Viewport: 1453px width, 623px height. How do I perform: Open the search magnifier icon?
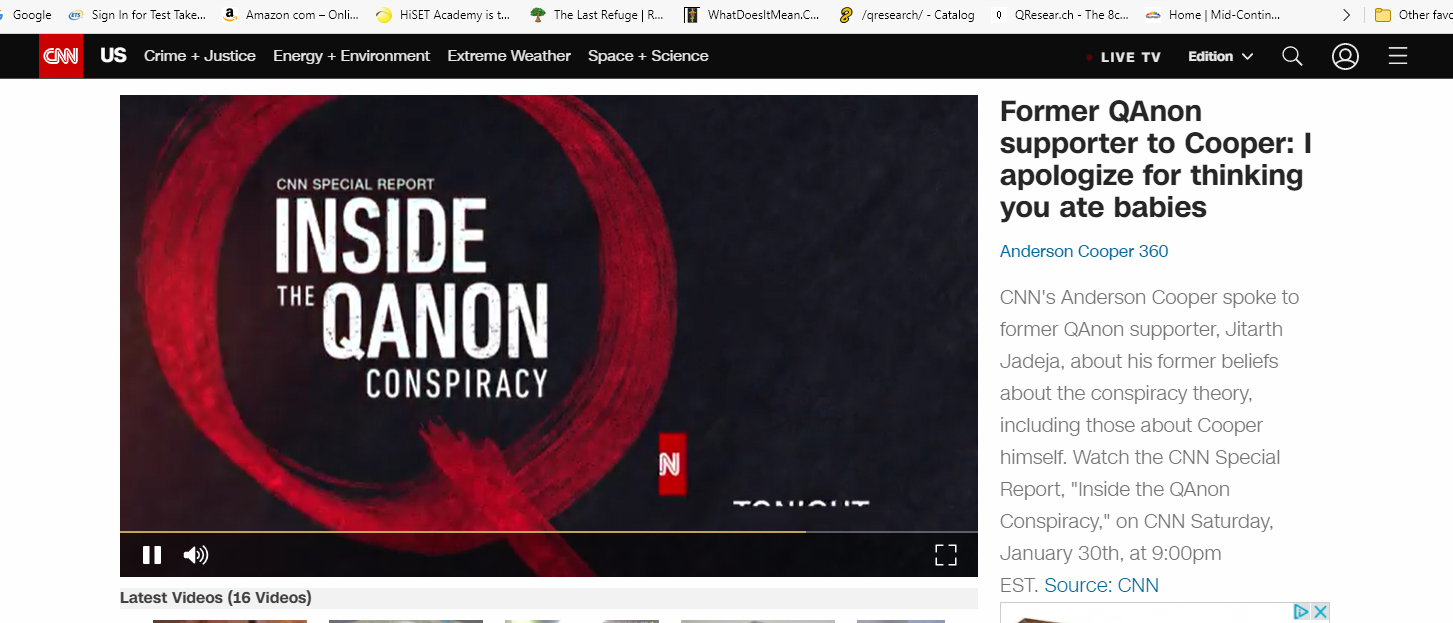click(1292, 56)
